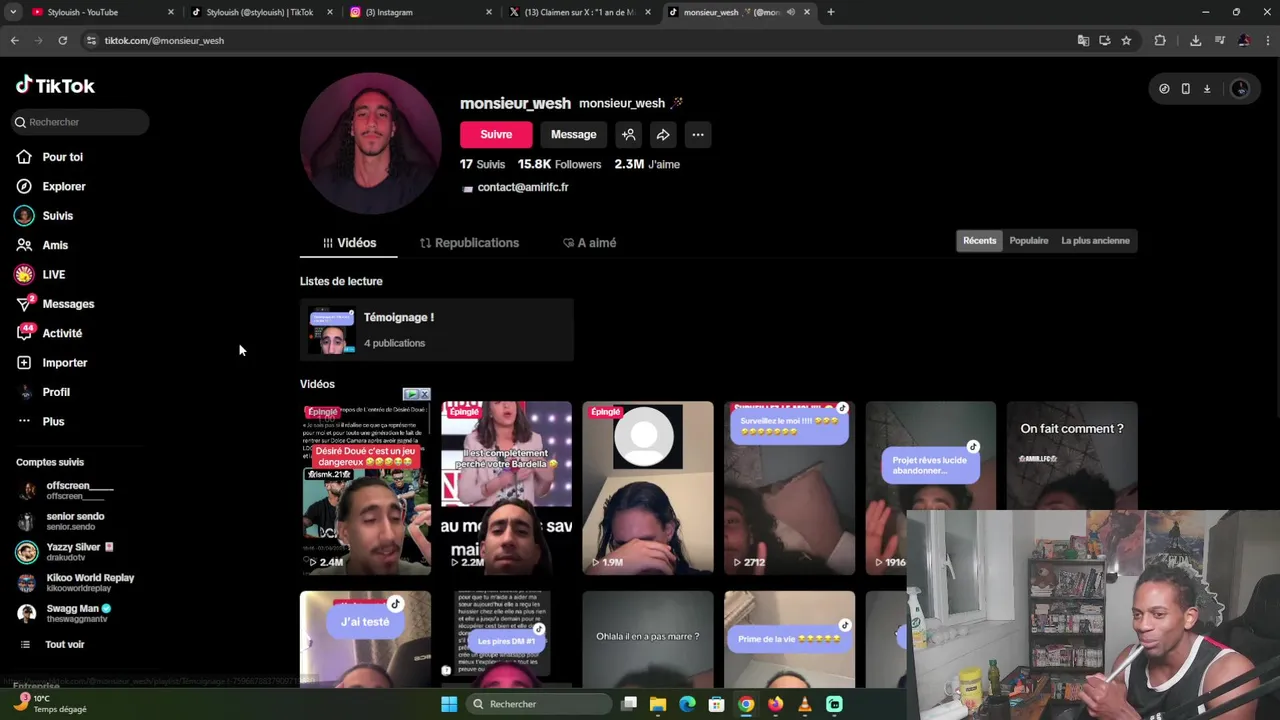Open the profile avatar menu top right
The width and height of the screenshot is (1280, 720).
1240,89
